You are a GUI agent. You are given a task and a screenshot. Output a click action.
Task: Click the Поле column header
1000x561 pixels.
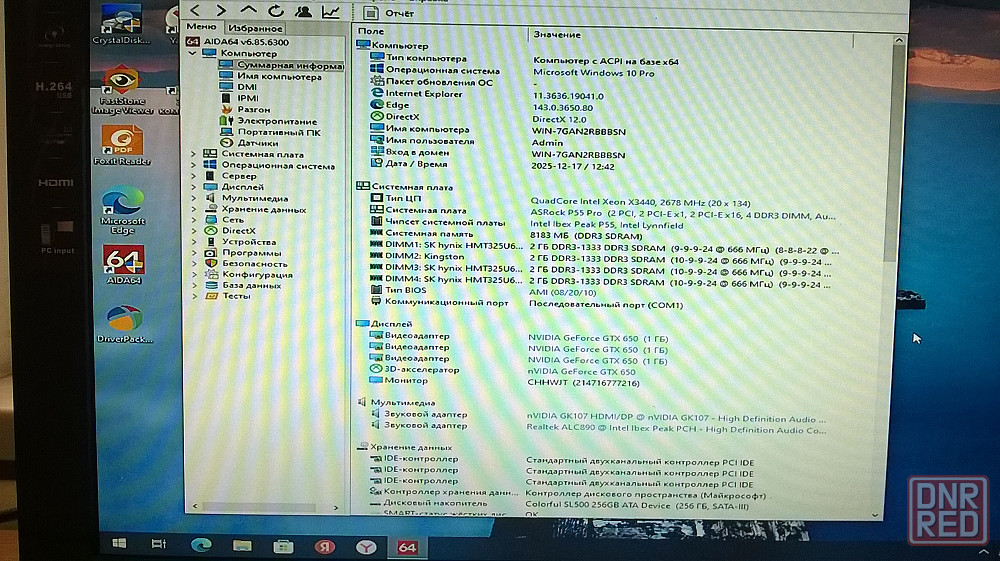click(371, 34)
